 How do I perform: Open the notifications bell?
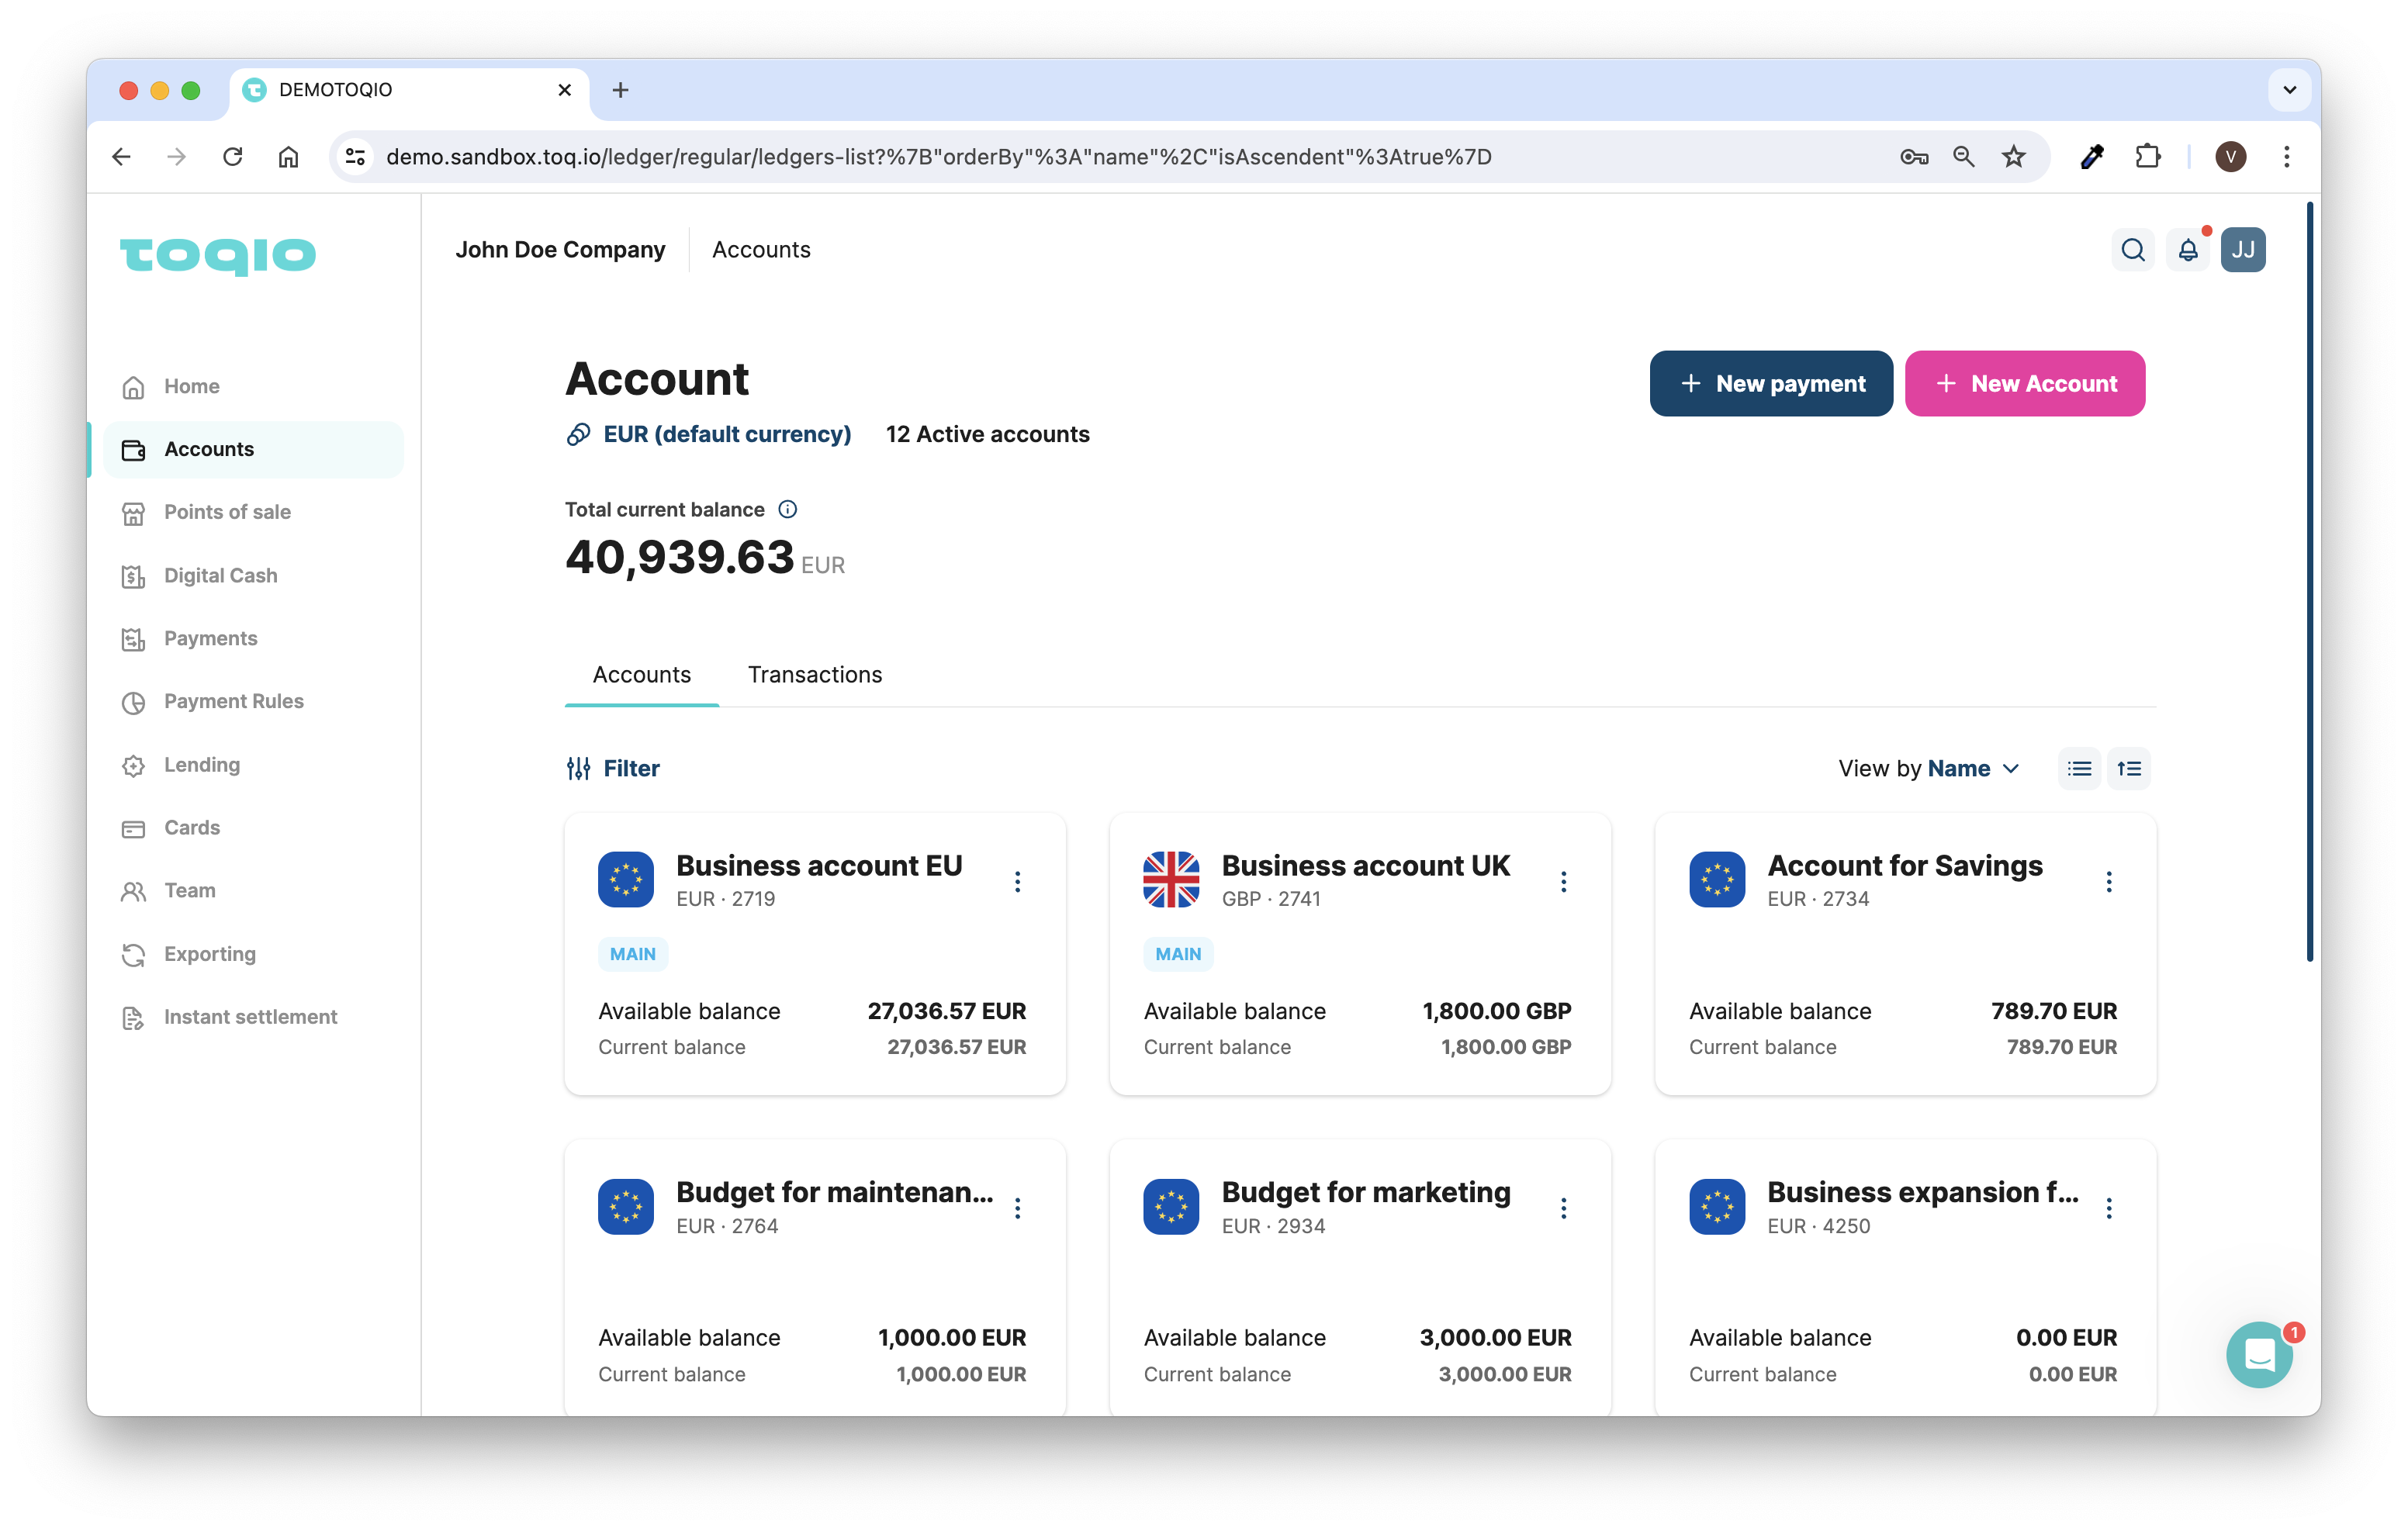click(2187, 250)
